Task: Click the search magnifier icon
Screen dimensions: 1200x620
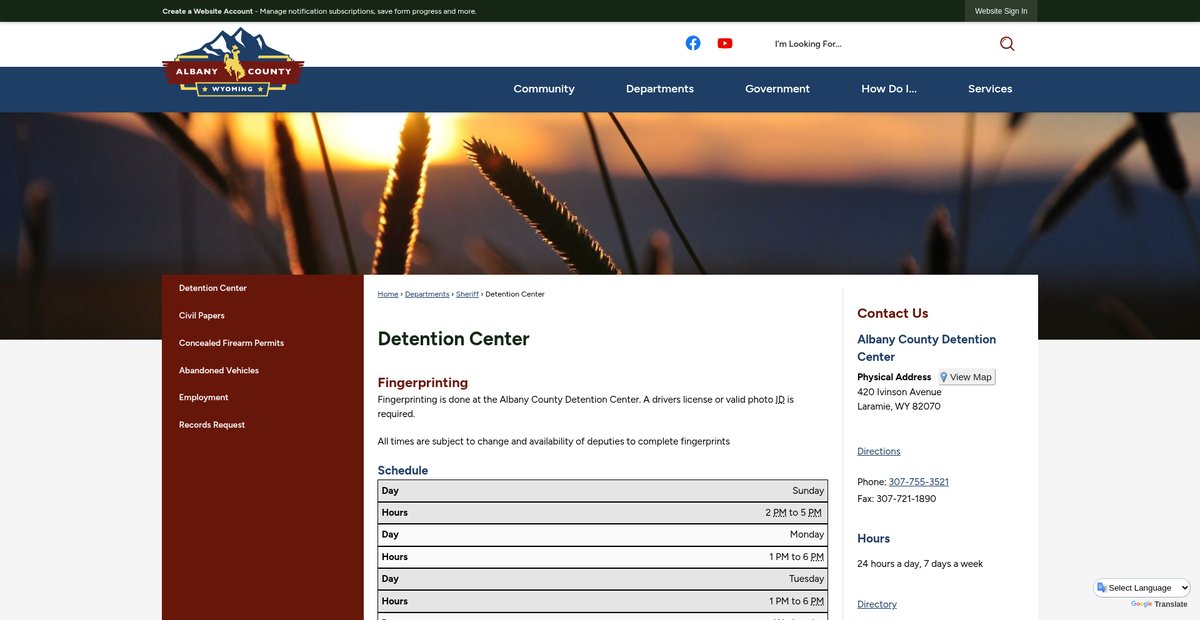Action: click(1007, 44)
